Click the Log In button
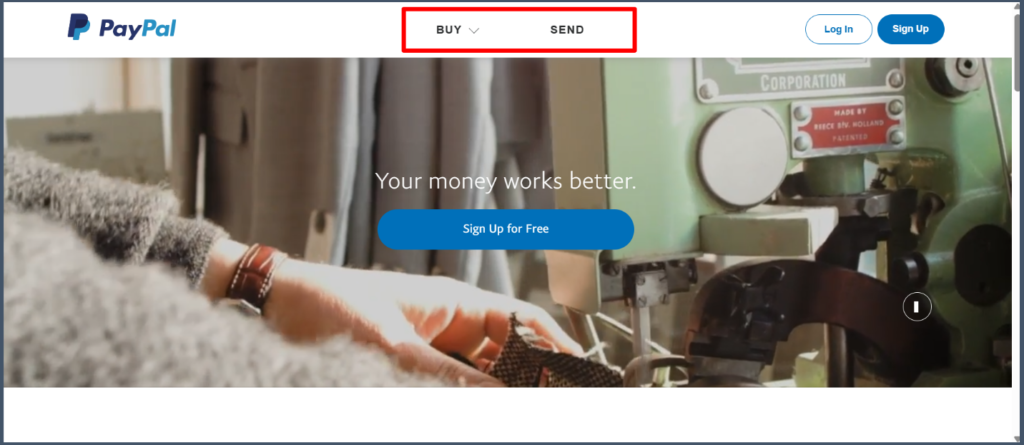1024x445 pixels. [x=839, y=29]
